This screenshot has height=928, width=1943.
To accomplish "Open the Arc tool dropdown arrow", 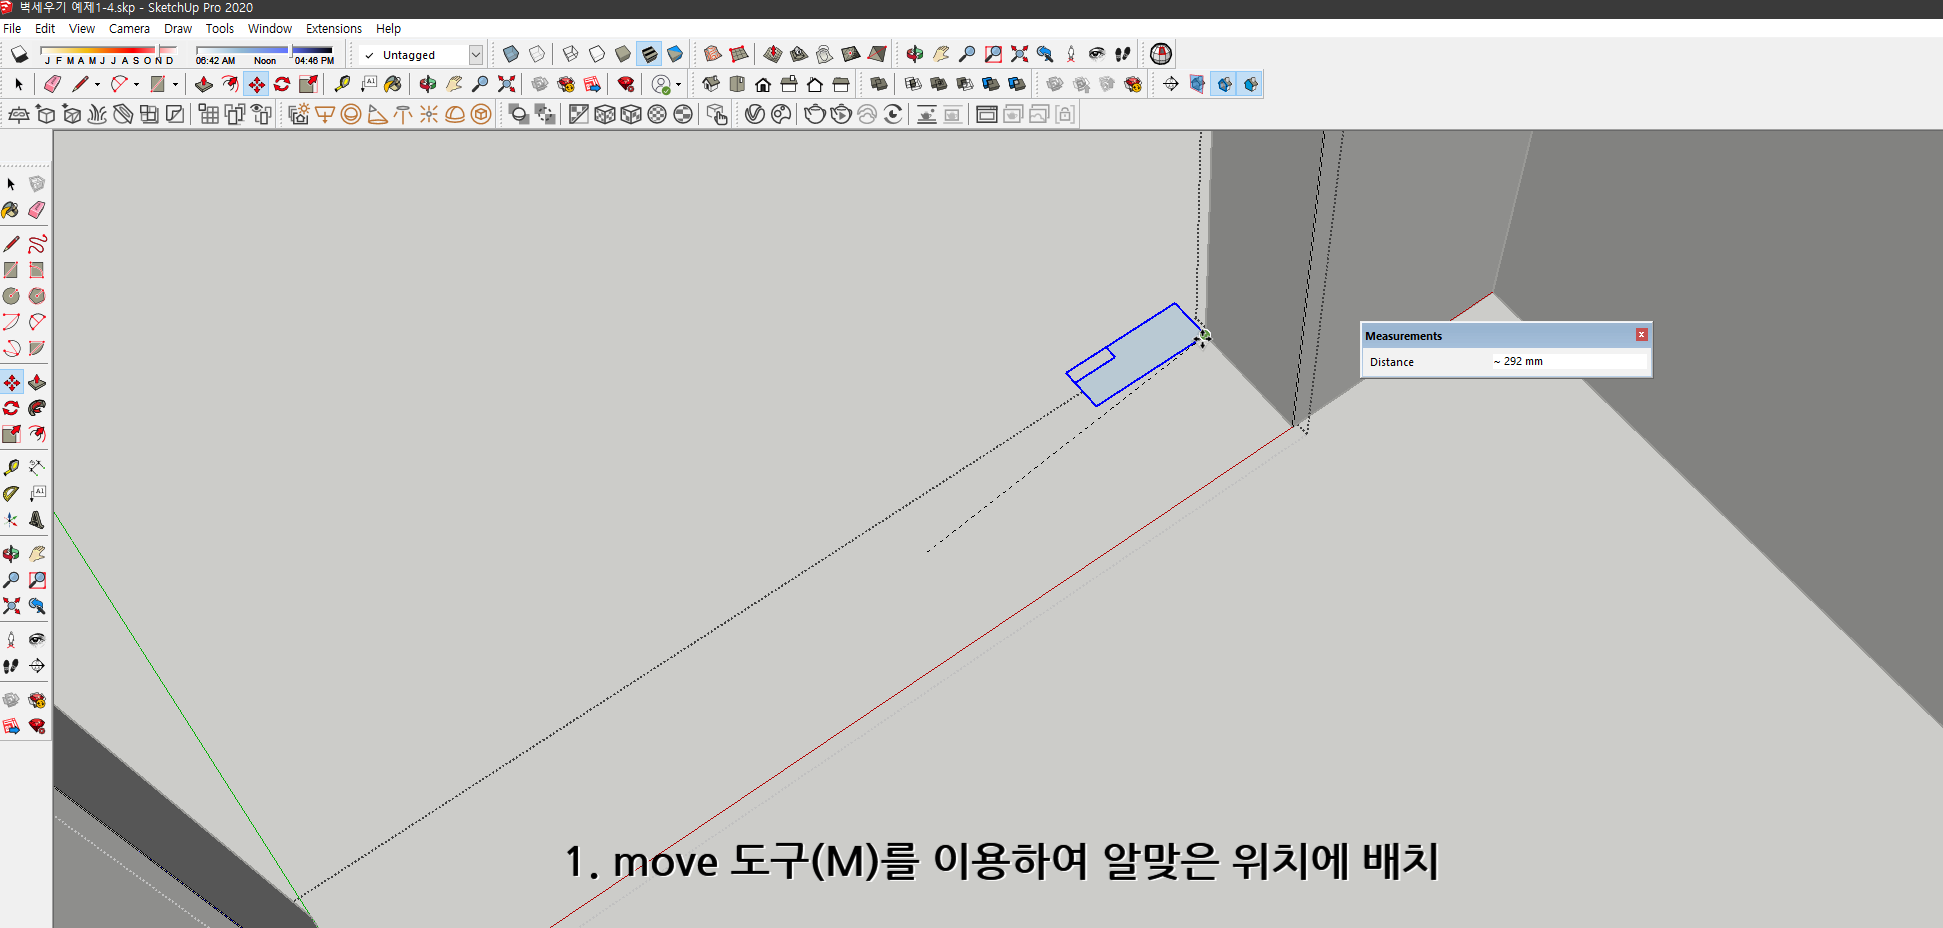I will coord(137,85).
